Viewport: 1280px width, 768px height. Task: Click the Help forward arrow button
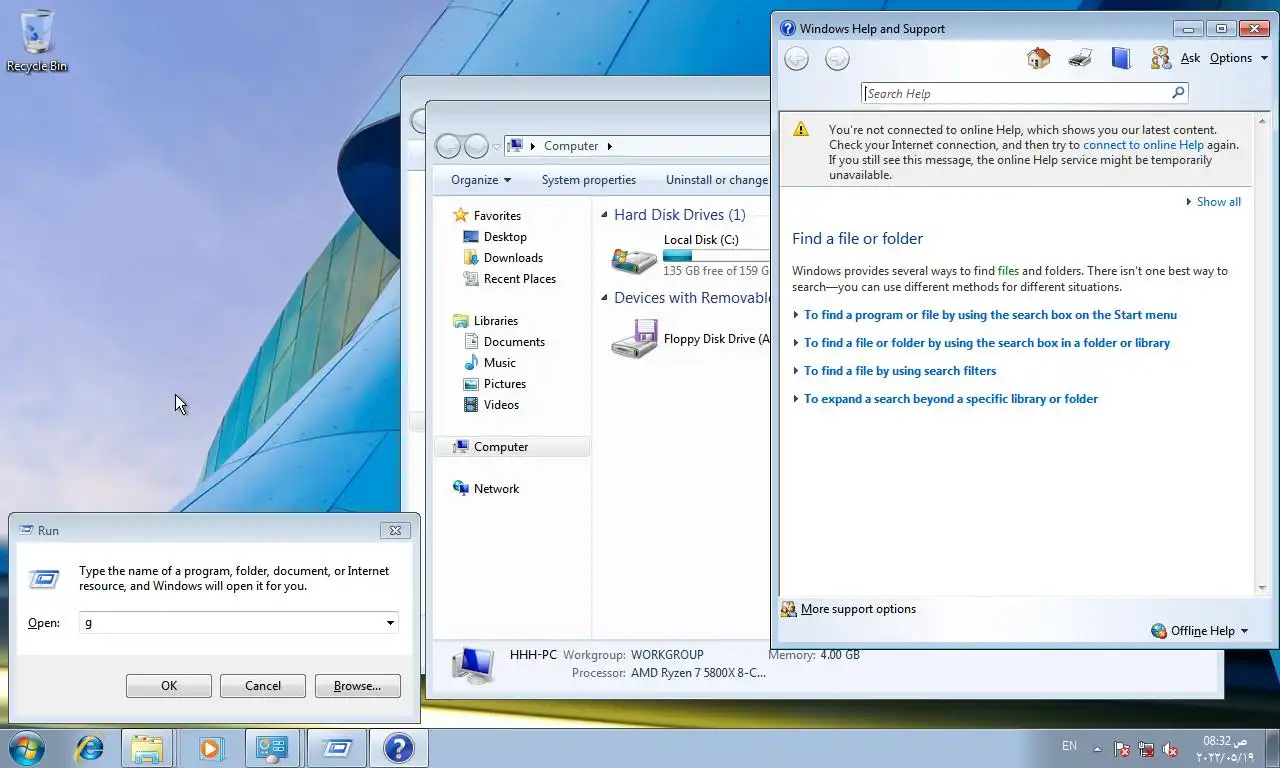click(837, 59)
